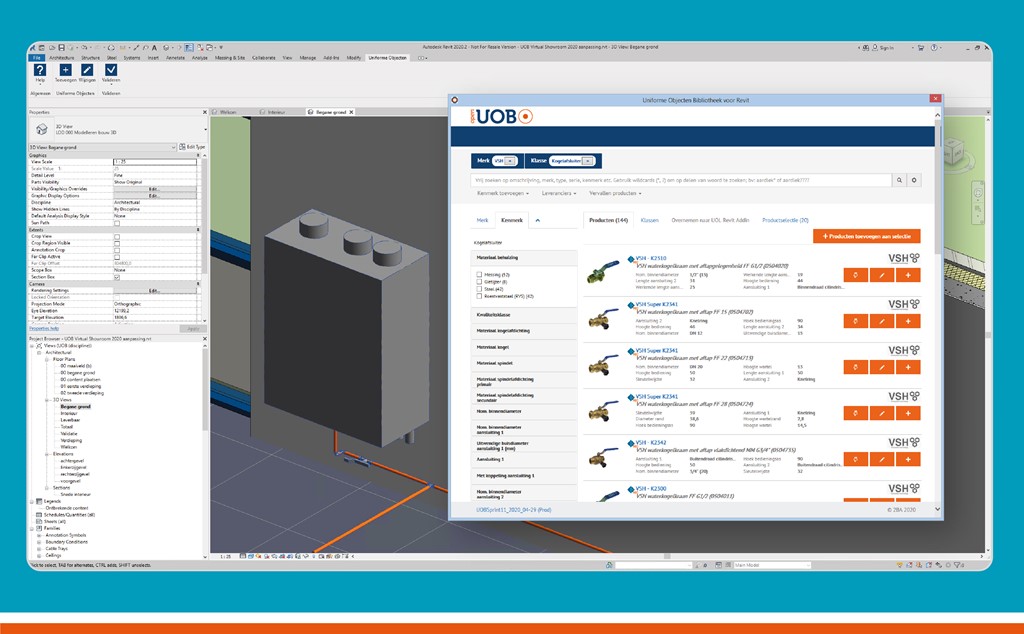Toggle the Crop Region Visible checkbox
Image resolution: width=1024 pixels, height=634 pixels.
[x=117, y=243]
